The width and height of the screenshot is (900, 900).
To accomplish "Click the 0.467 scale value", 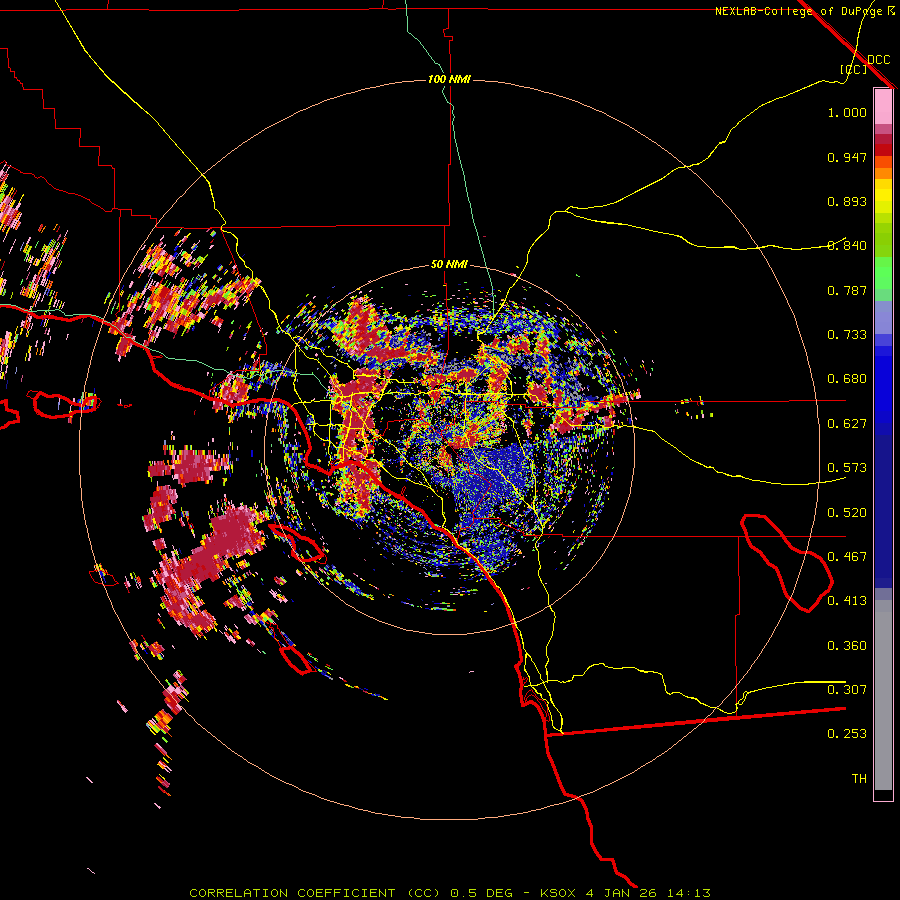I will pyautogui.click(x=847, y=557).
